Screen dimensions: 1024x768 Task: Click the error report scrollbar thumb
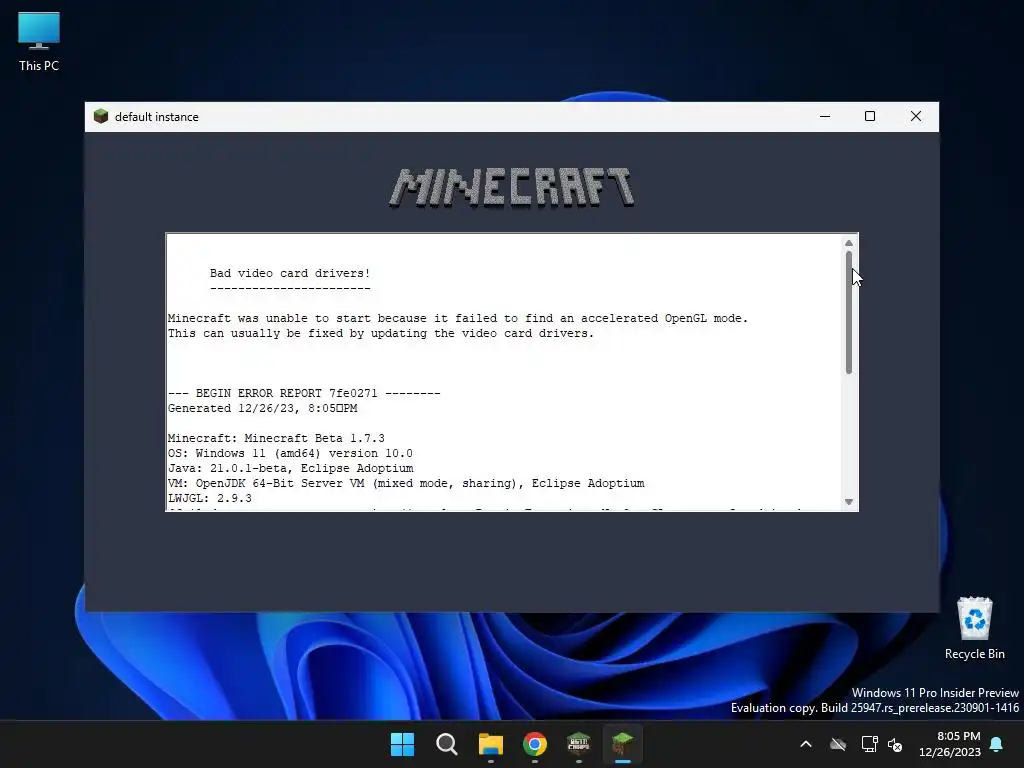pyautogui.click(x=849, y=312)
